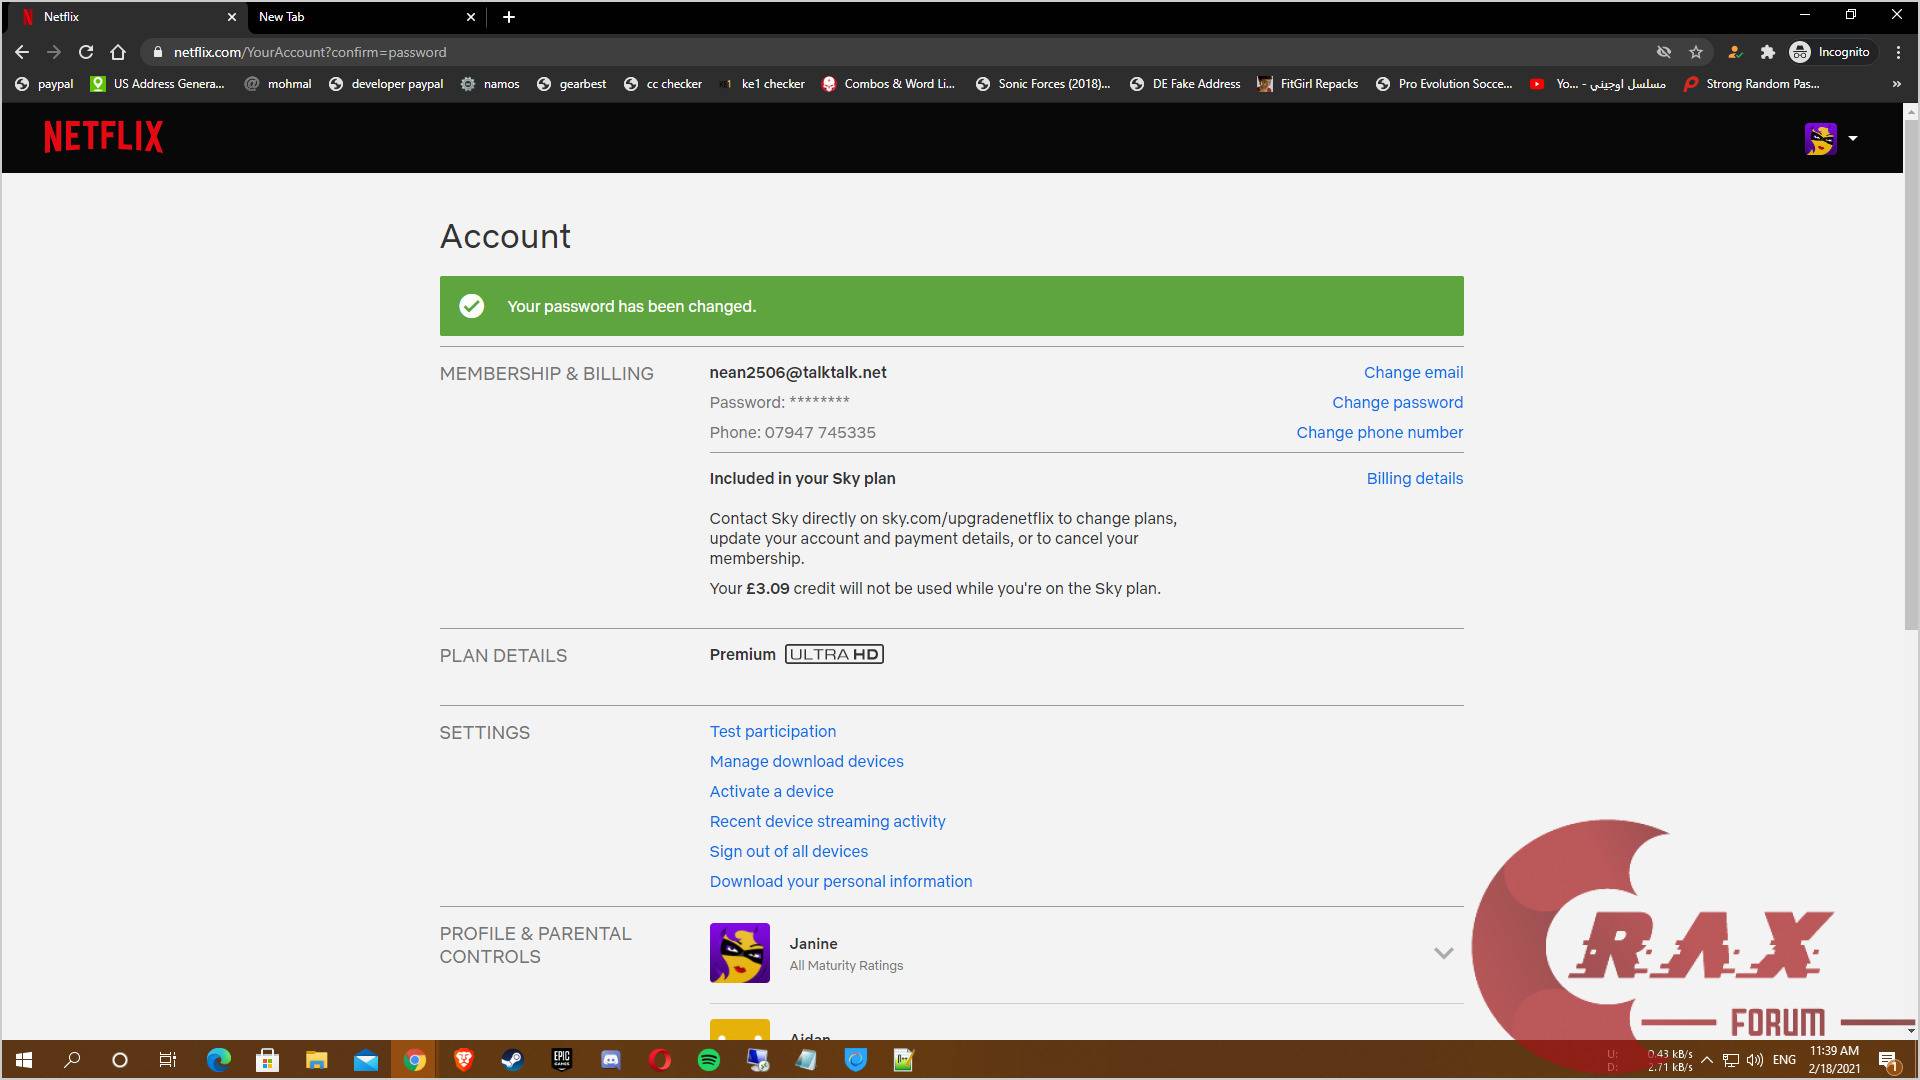The height and width of the screenshot is (1080, 1920).
Task: Click Download your personal information
Action: coord(840,881)
